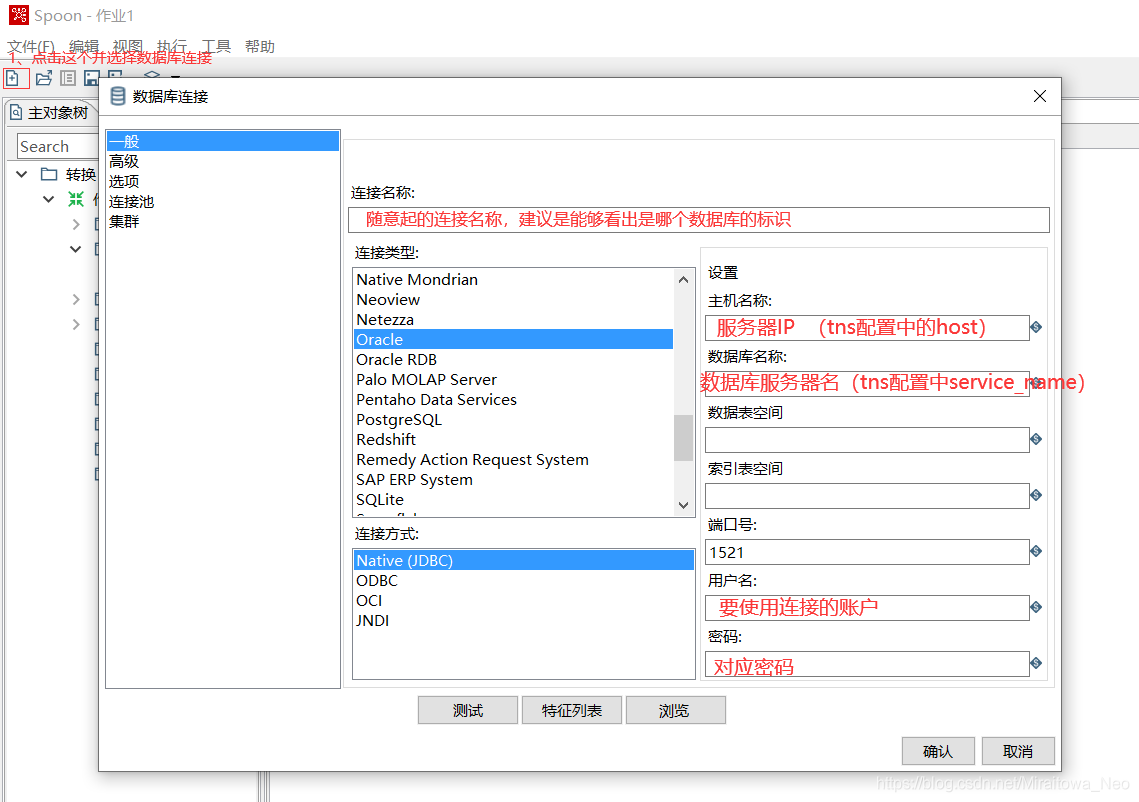Click the 转换 folder icon in tree
Image resolution: width=1139 pixels, height=802 pixels.
(x=49, y=174)
